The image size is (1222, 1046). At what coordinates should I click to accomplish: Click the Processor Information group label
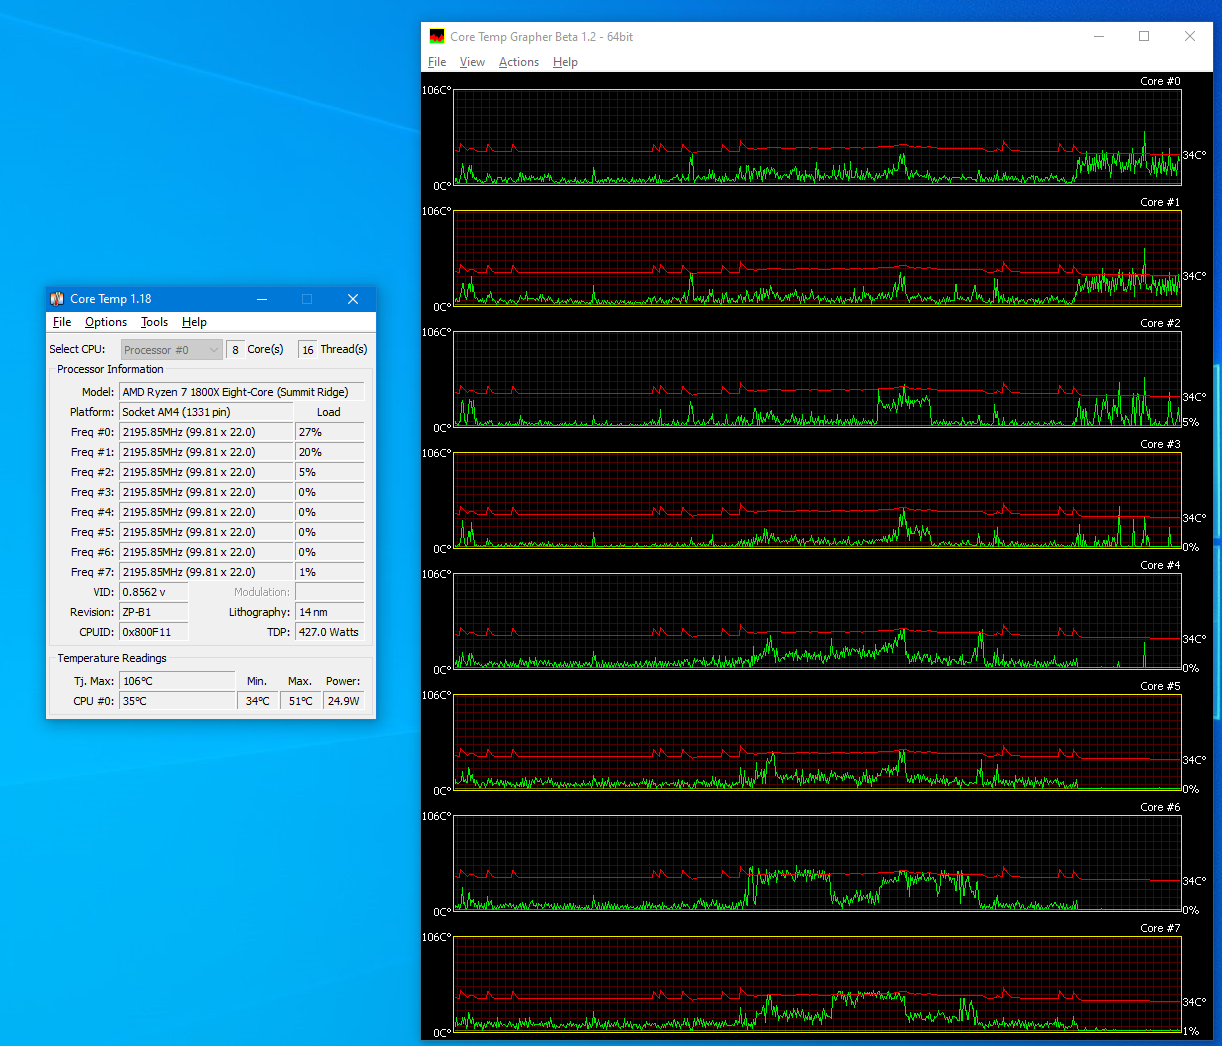coord(110,369)
